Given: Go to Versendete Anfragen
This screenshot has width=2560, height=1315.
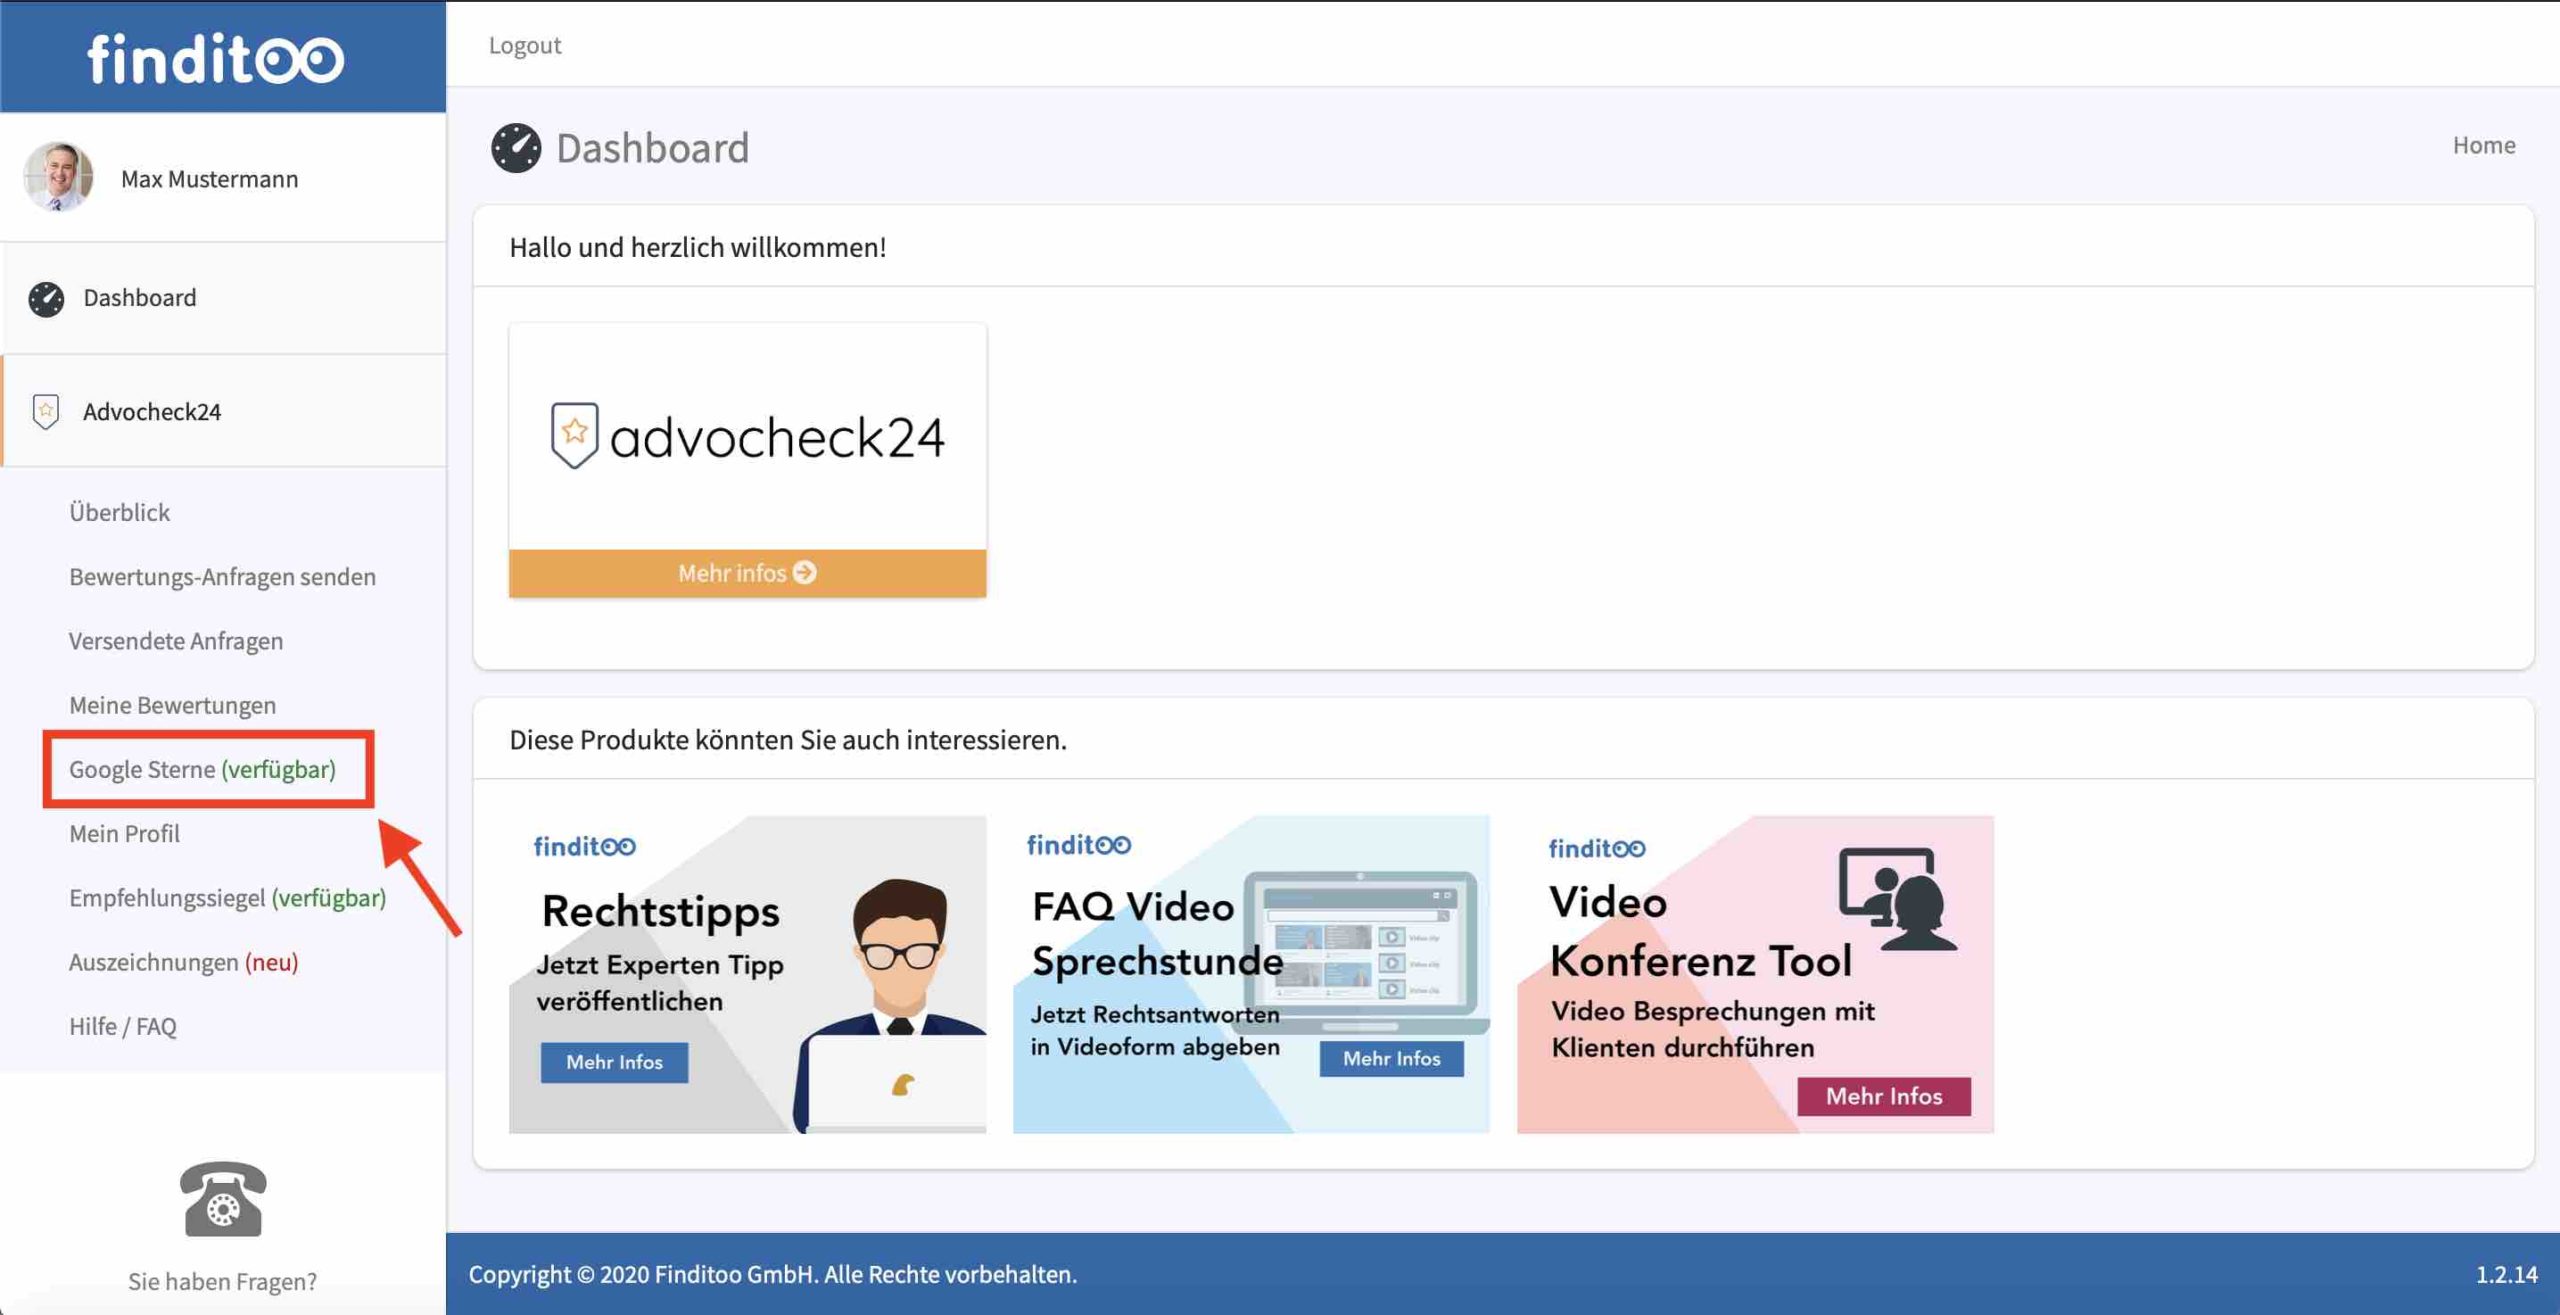Looking at the screenshot, I should pos(176,641).
